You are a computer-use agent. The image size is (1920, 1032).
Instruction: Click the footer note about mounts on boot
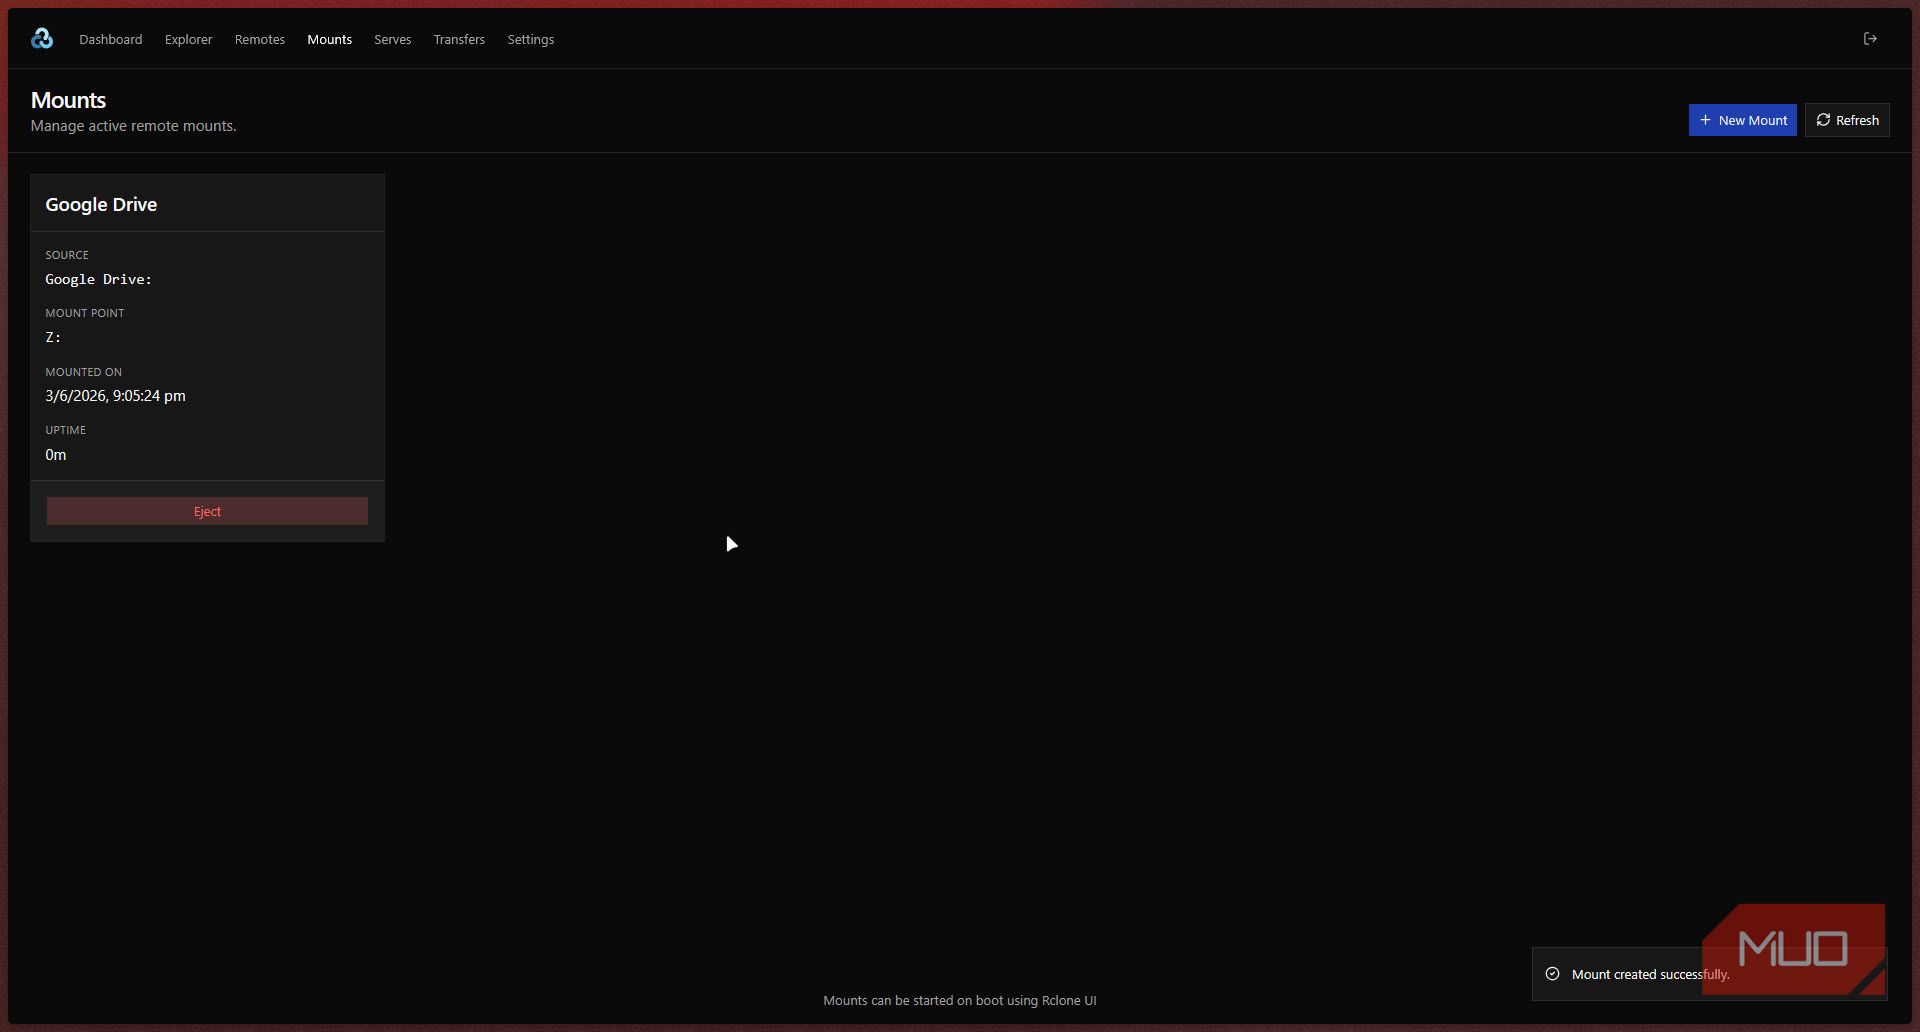(x=960, y=1000)
